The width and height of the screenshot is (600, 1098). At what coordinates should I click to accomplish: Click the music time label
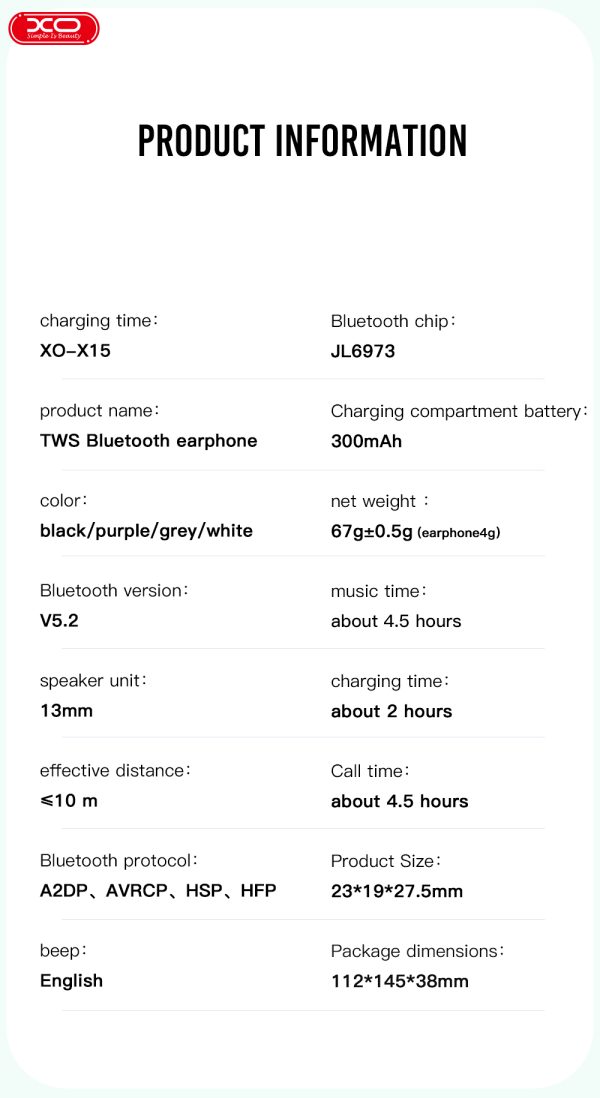point(379,591)
